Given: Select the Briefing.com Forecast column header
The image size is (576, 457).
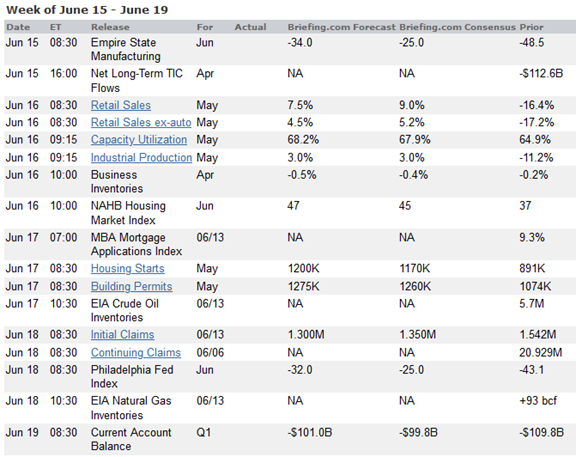Looking at the screenshot, I should pos(342,27).
